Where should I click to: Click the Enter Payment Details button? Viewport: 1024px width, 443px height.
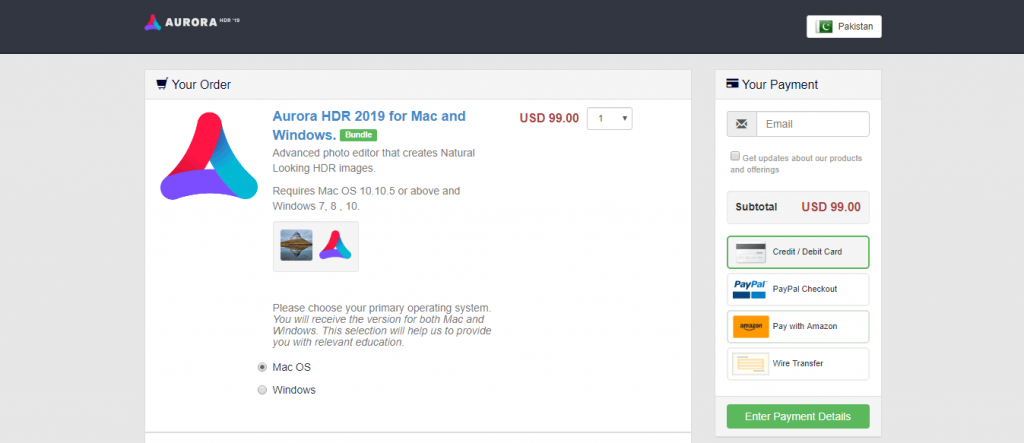coord(798,416)
